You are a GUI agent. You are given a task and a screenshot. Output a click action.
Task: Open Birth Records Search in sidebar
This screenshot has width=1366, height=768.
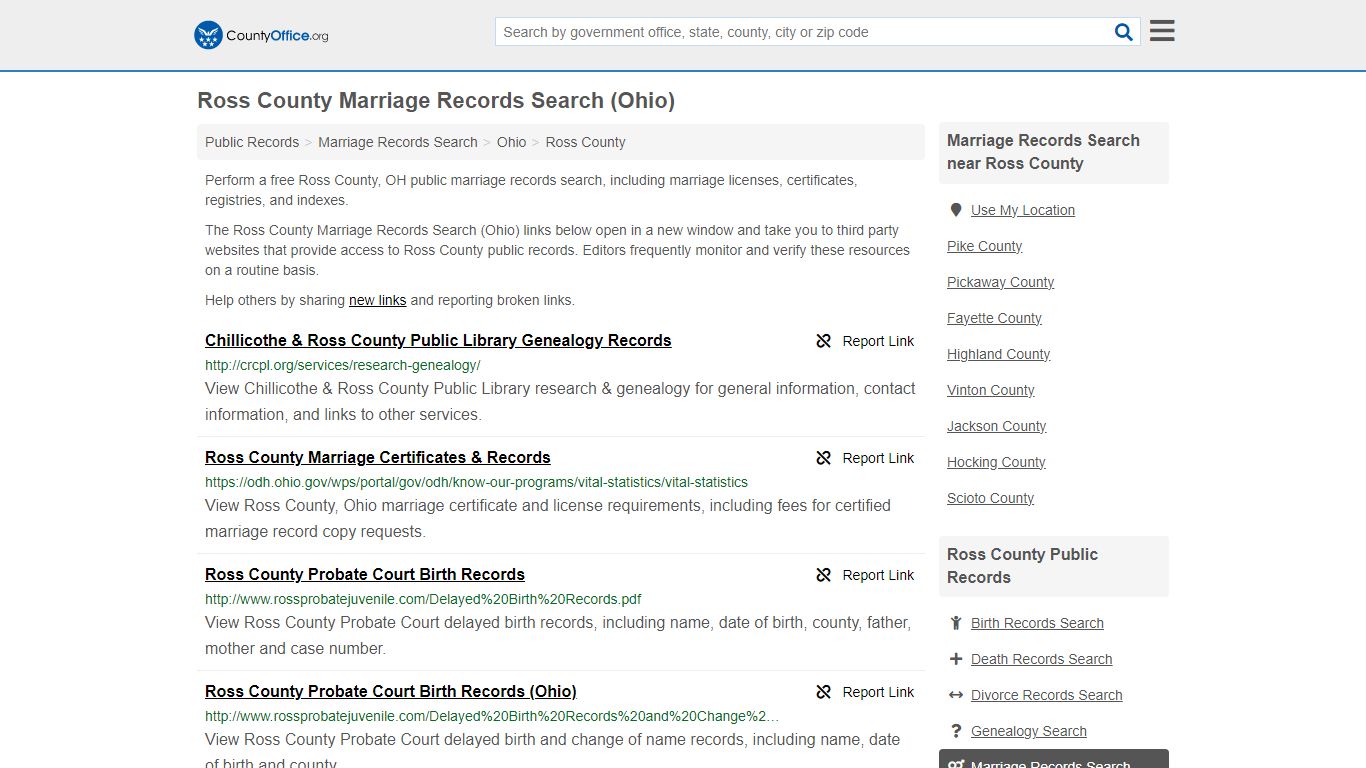[1037, 623]
